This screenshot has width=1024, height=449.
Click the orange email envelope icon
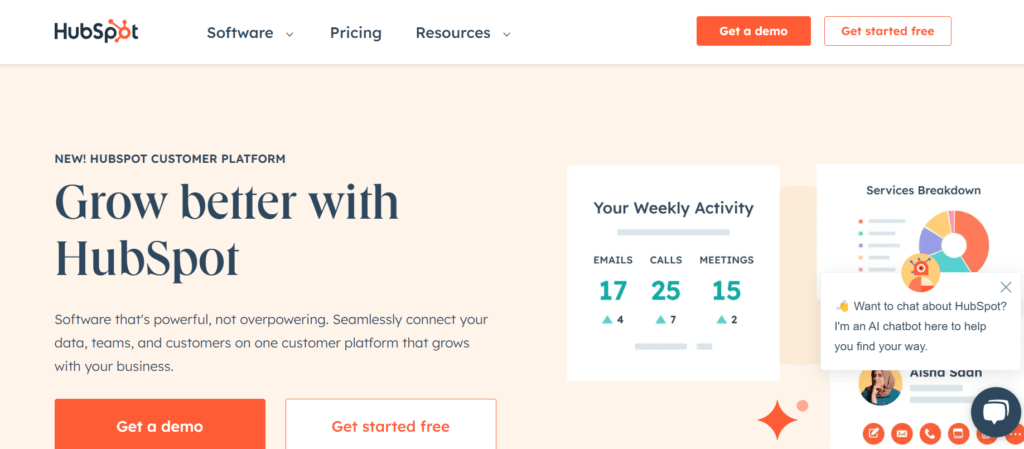tap(902, 433)
